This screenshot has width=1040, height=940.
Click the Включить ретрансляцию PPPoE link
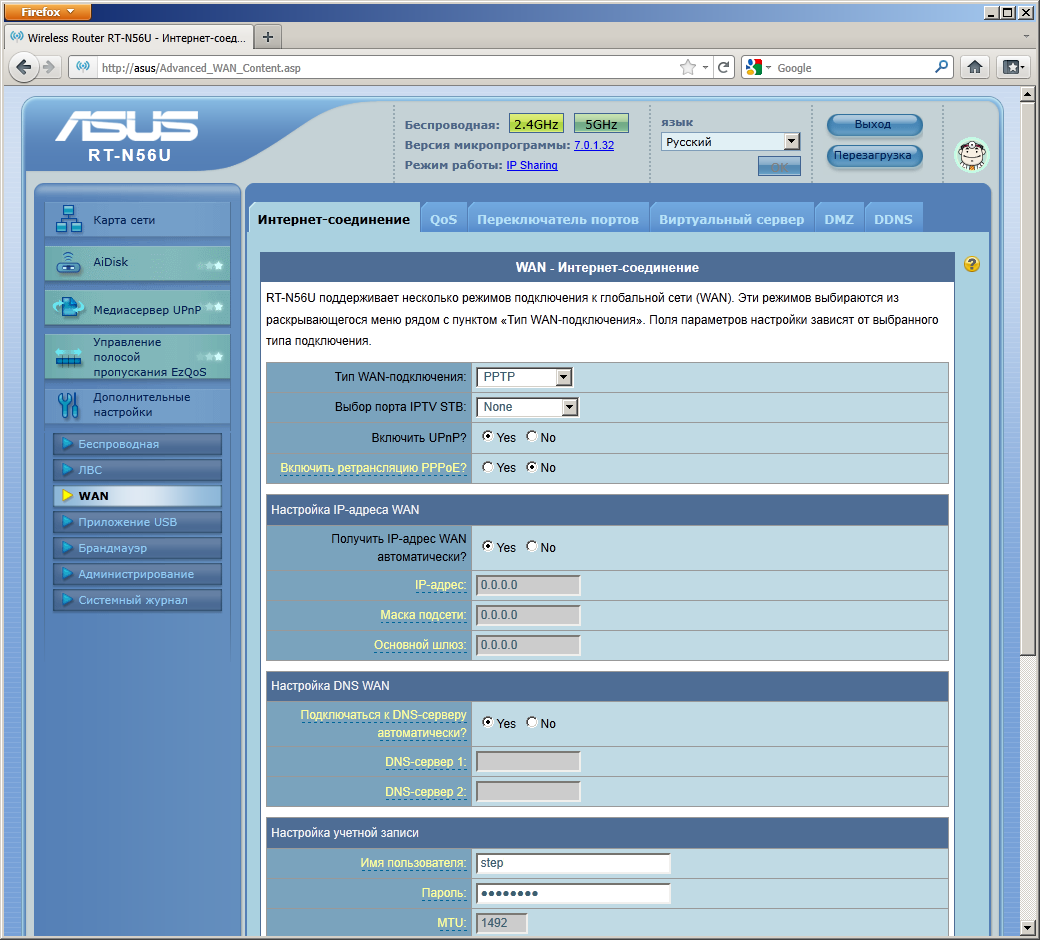coord(373,468)
